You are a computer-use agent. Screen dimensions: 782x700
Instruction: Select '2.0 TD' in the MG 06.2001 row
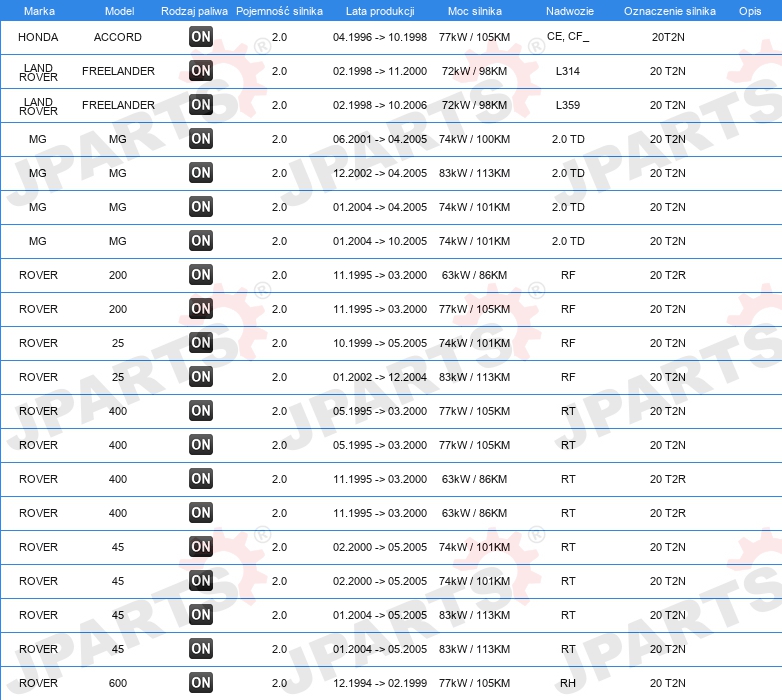[568, 139]
